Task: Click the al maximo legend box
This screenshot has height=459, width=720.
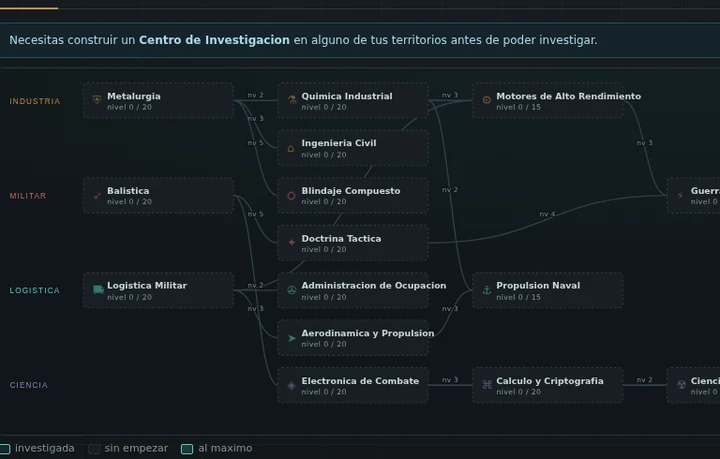Action: click(187, 449)
